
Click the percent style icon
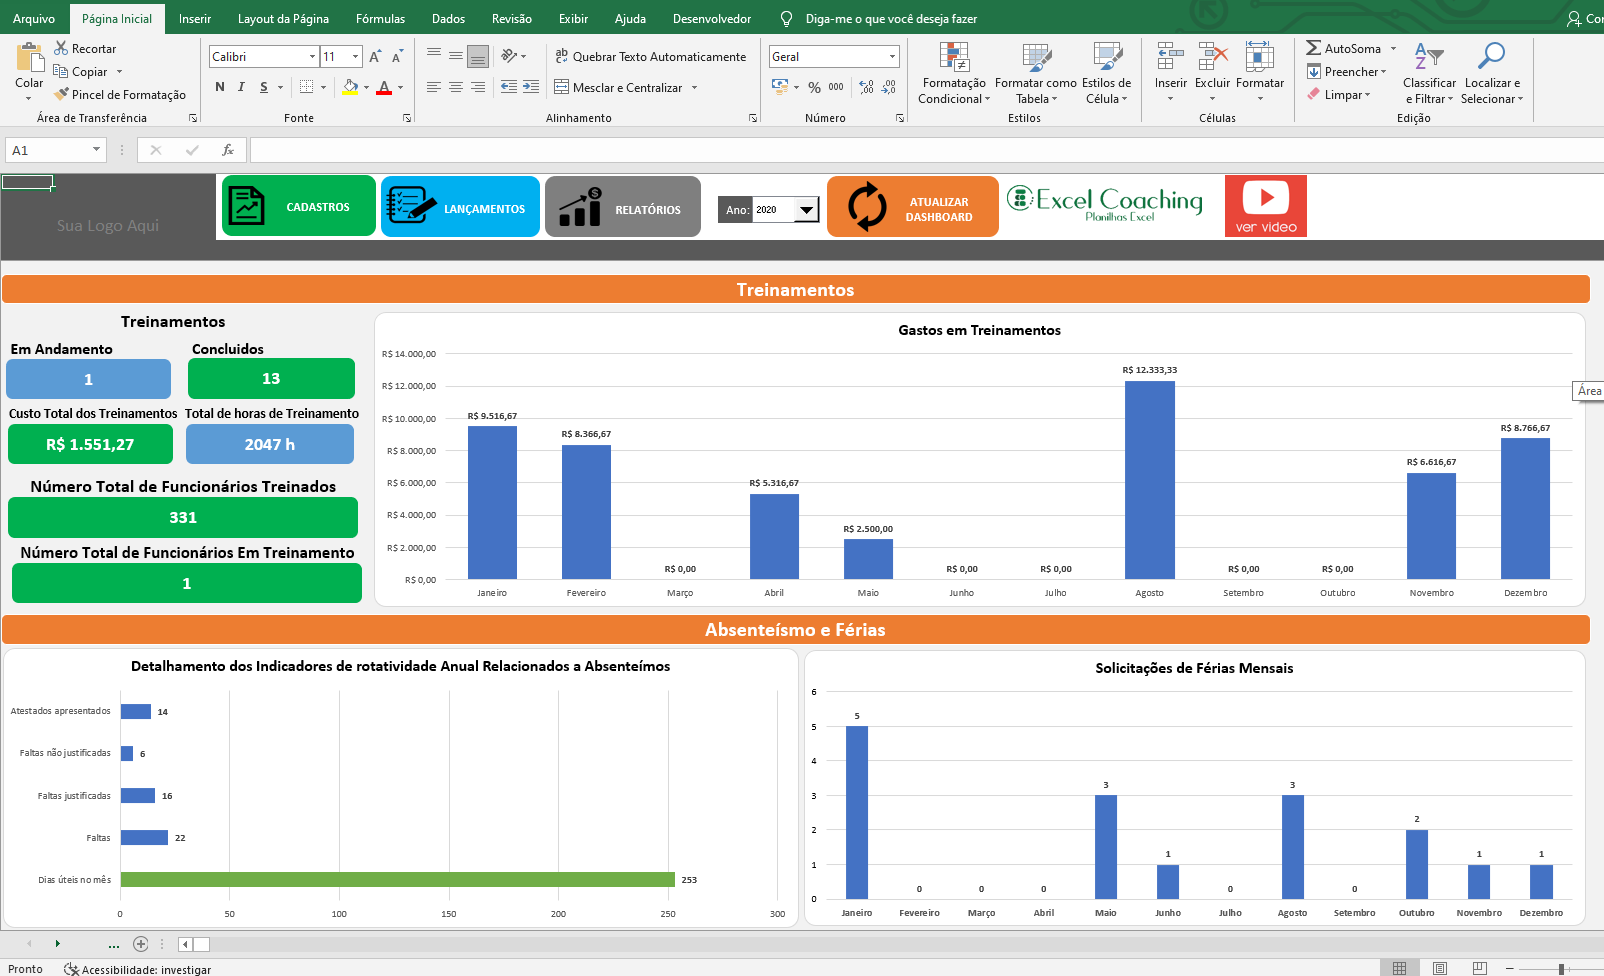[x=814, y=88]
